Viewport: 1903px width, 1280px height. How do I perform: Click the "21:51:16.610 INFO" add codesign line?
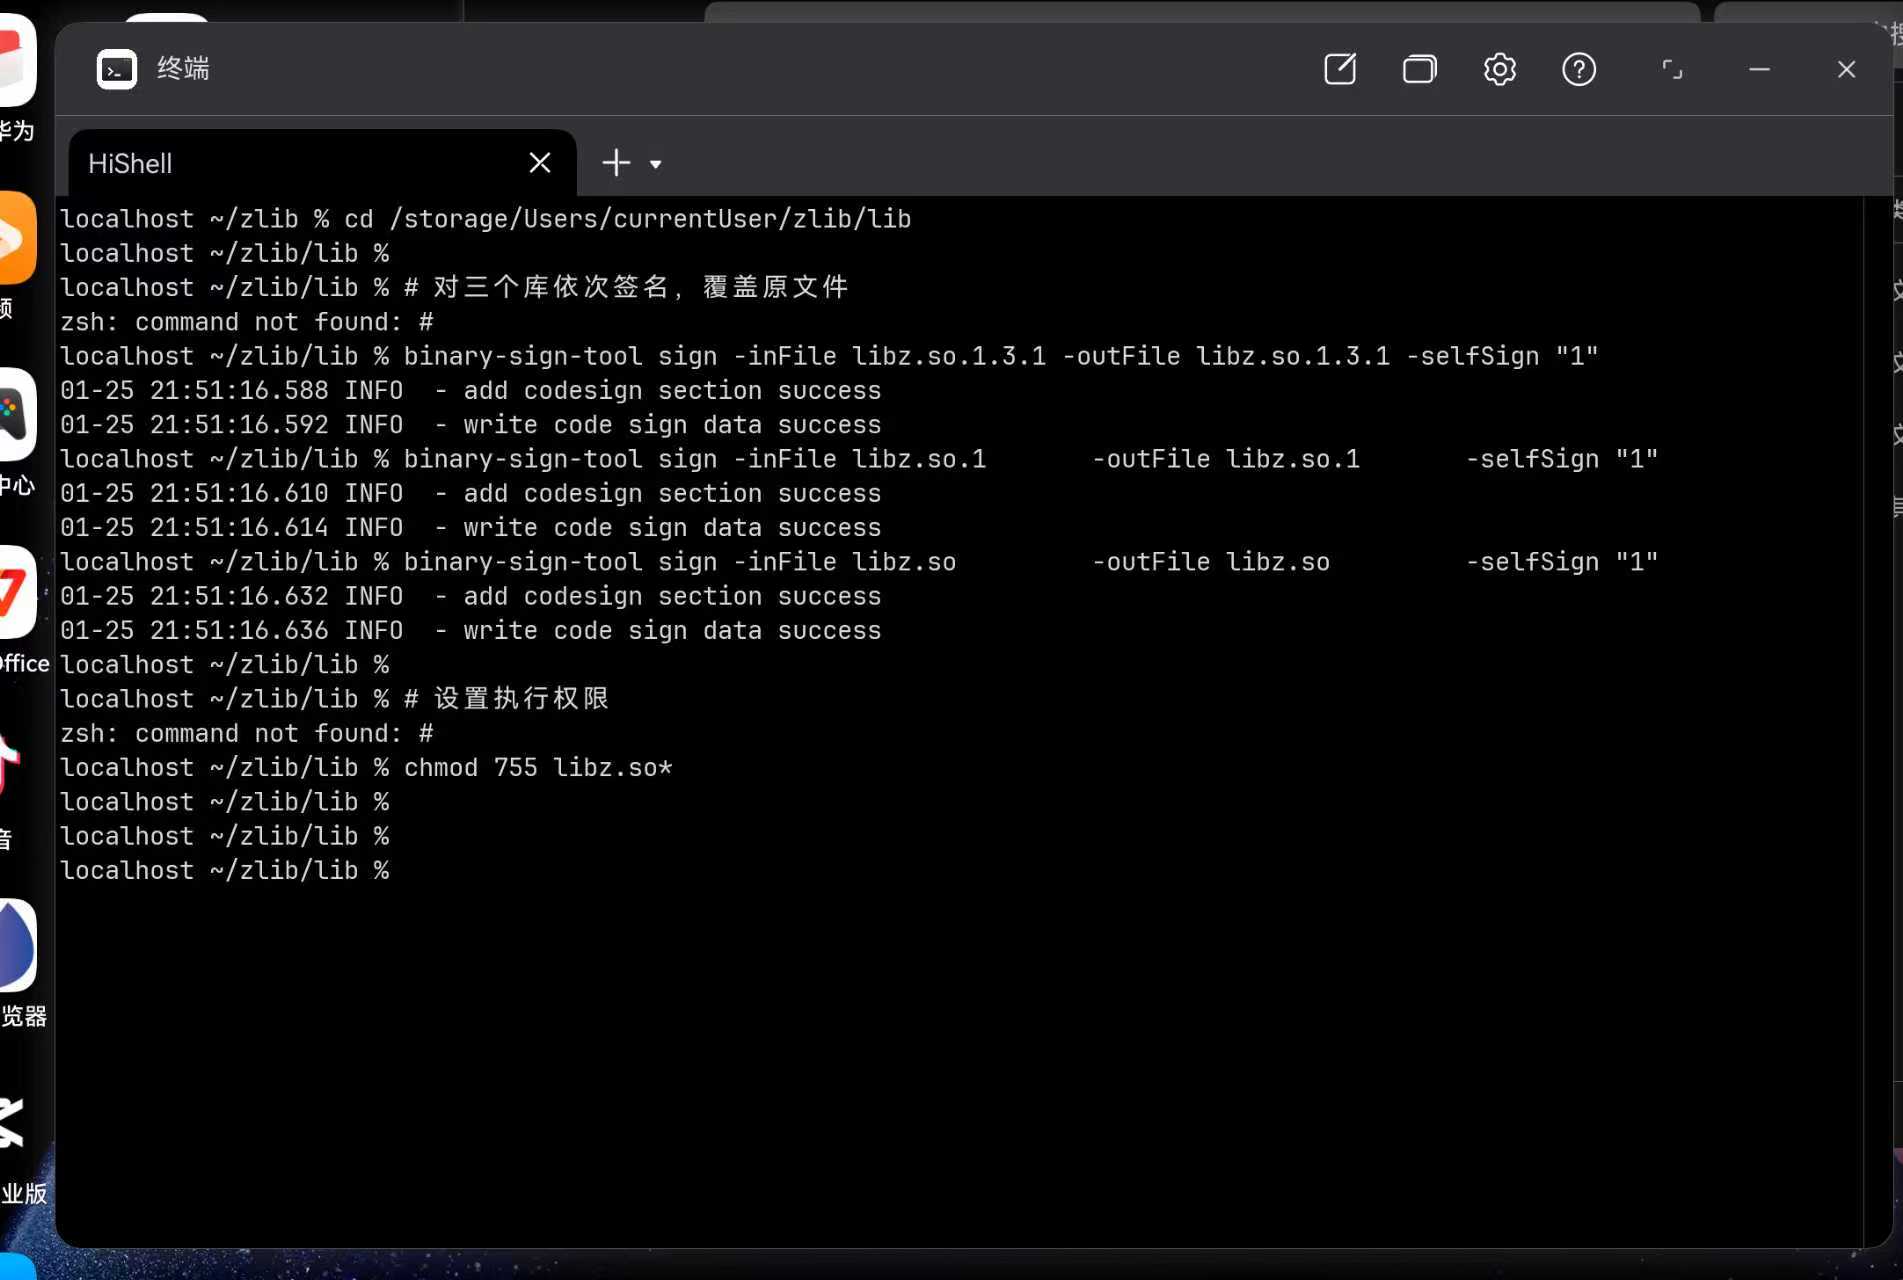click(x=471, y=494)
